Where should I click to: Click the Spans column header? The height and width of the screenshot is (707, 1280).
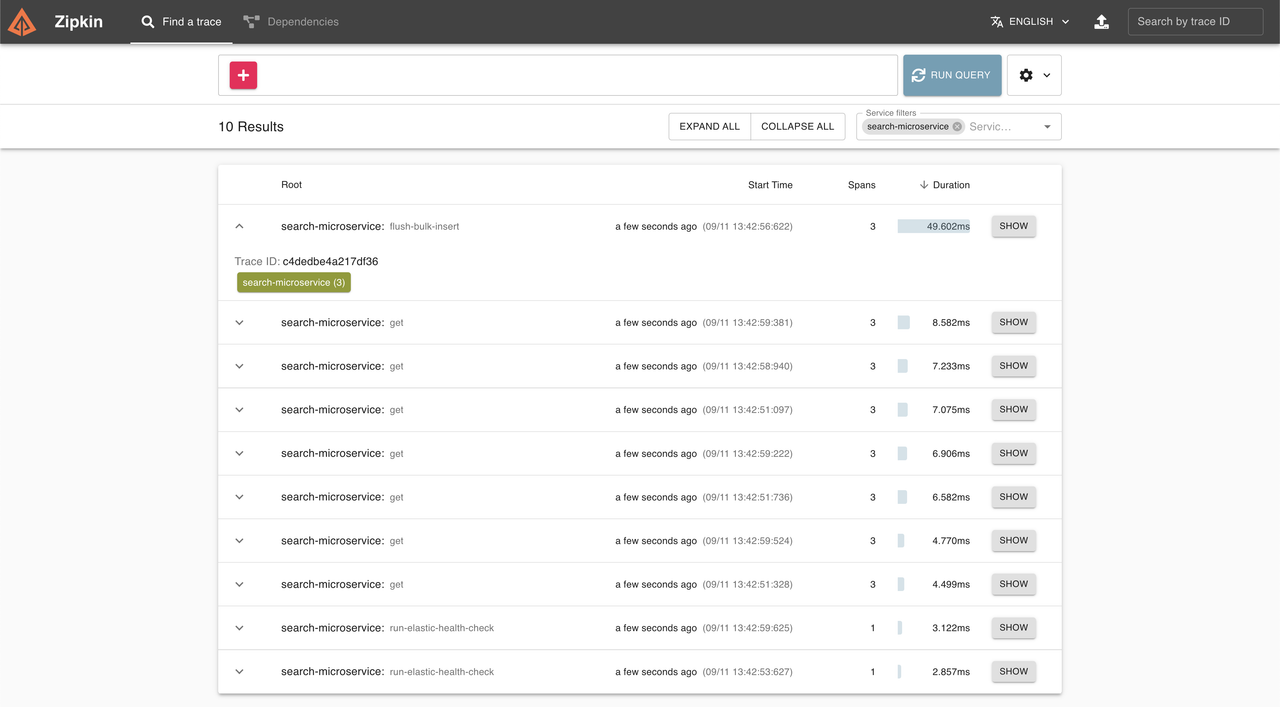pyautogui.click(x=861, y=185)
